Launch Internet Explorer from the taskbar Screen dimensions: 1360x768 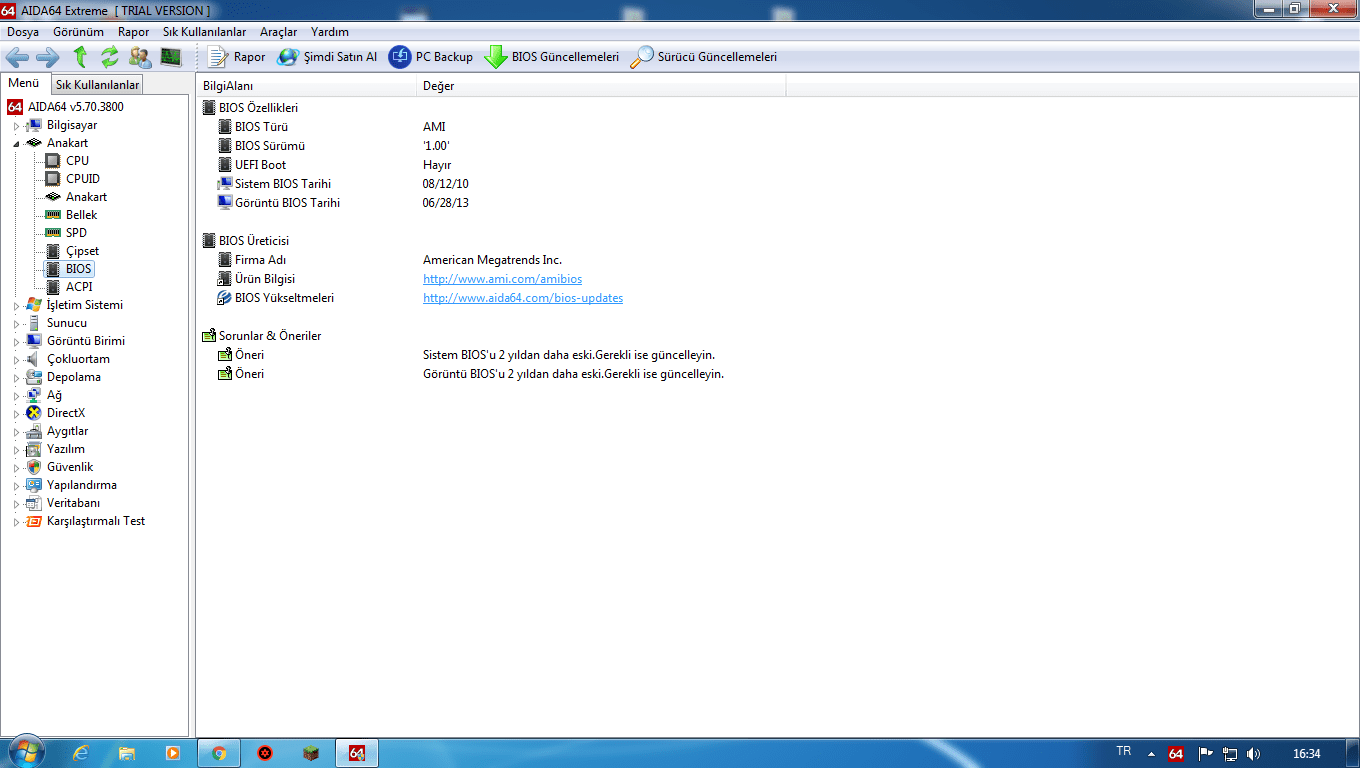coord(81,753)
